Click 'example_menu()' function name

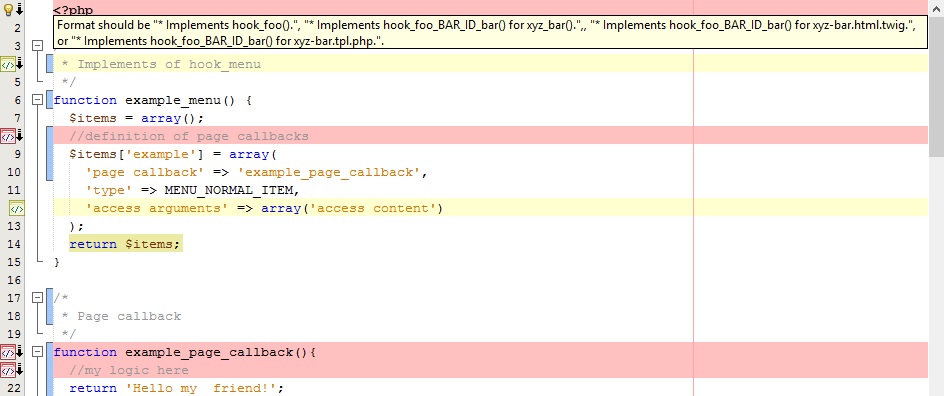[180, 101]
